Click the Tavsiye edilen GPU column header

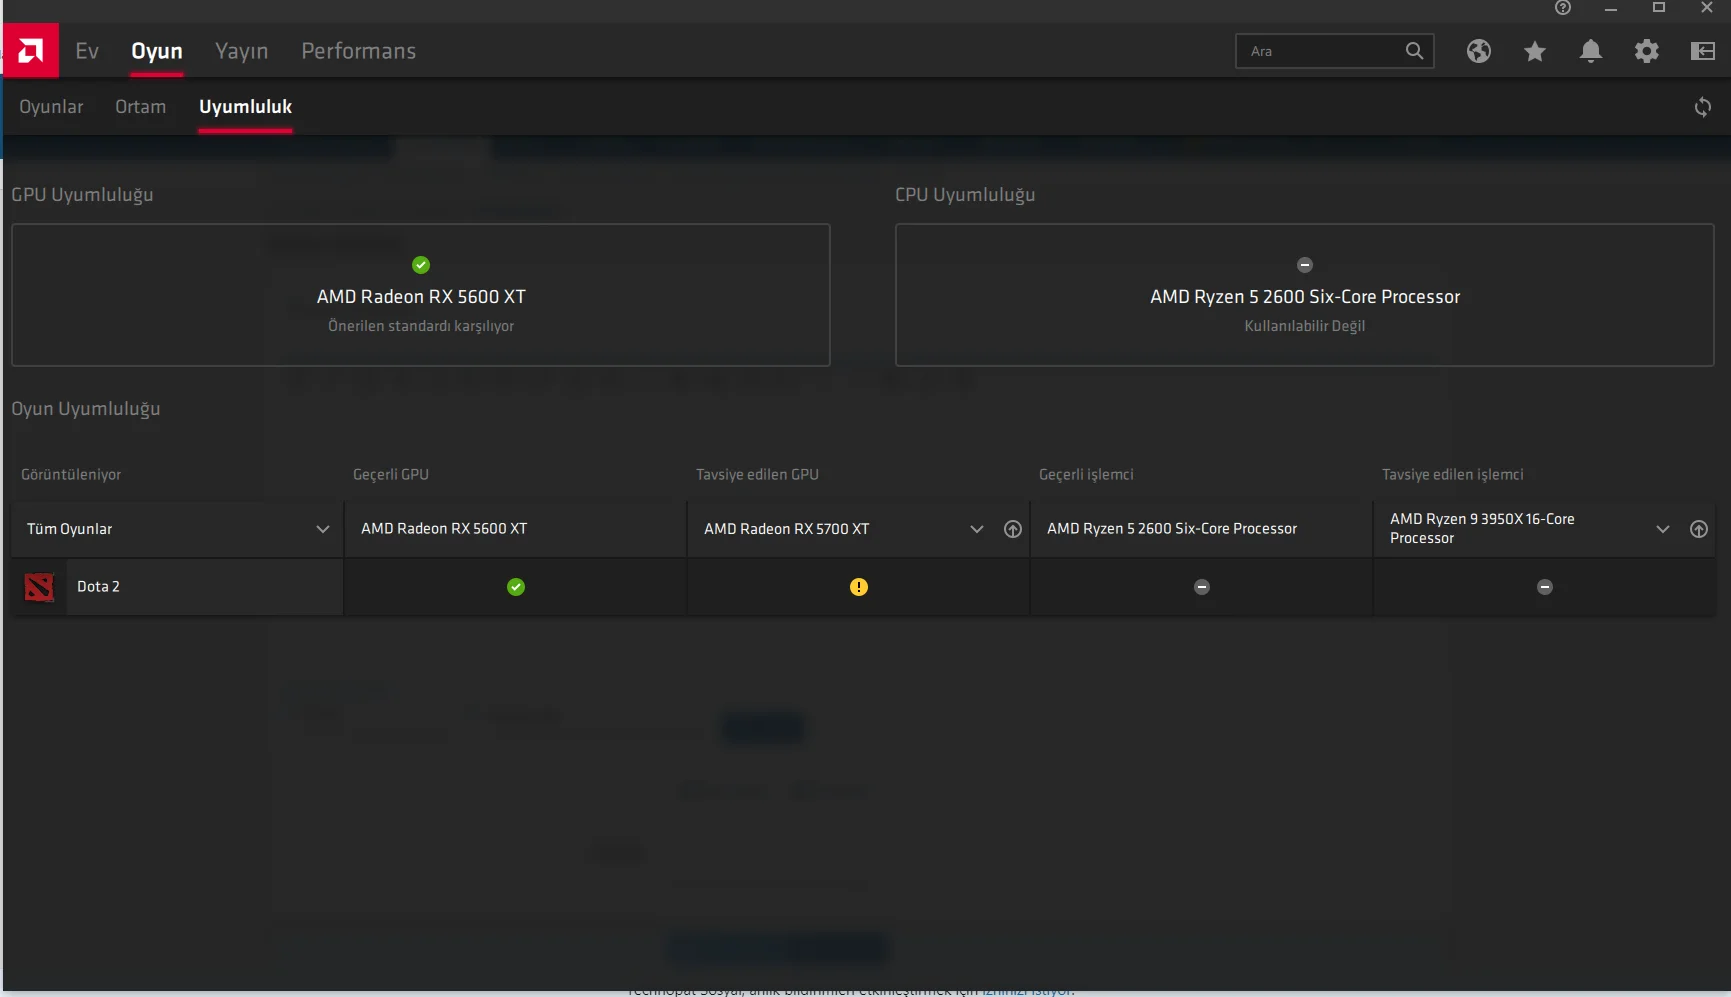pyautogui.click(x=757, y=475)
